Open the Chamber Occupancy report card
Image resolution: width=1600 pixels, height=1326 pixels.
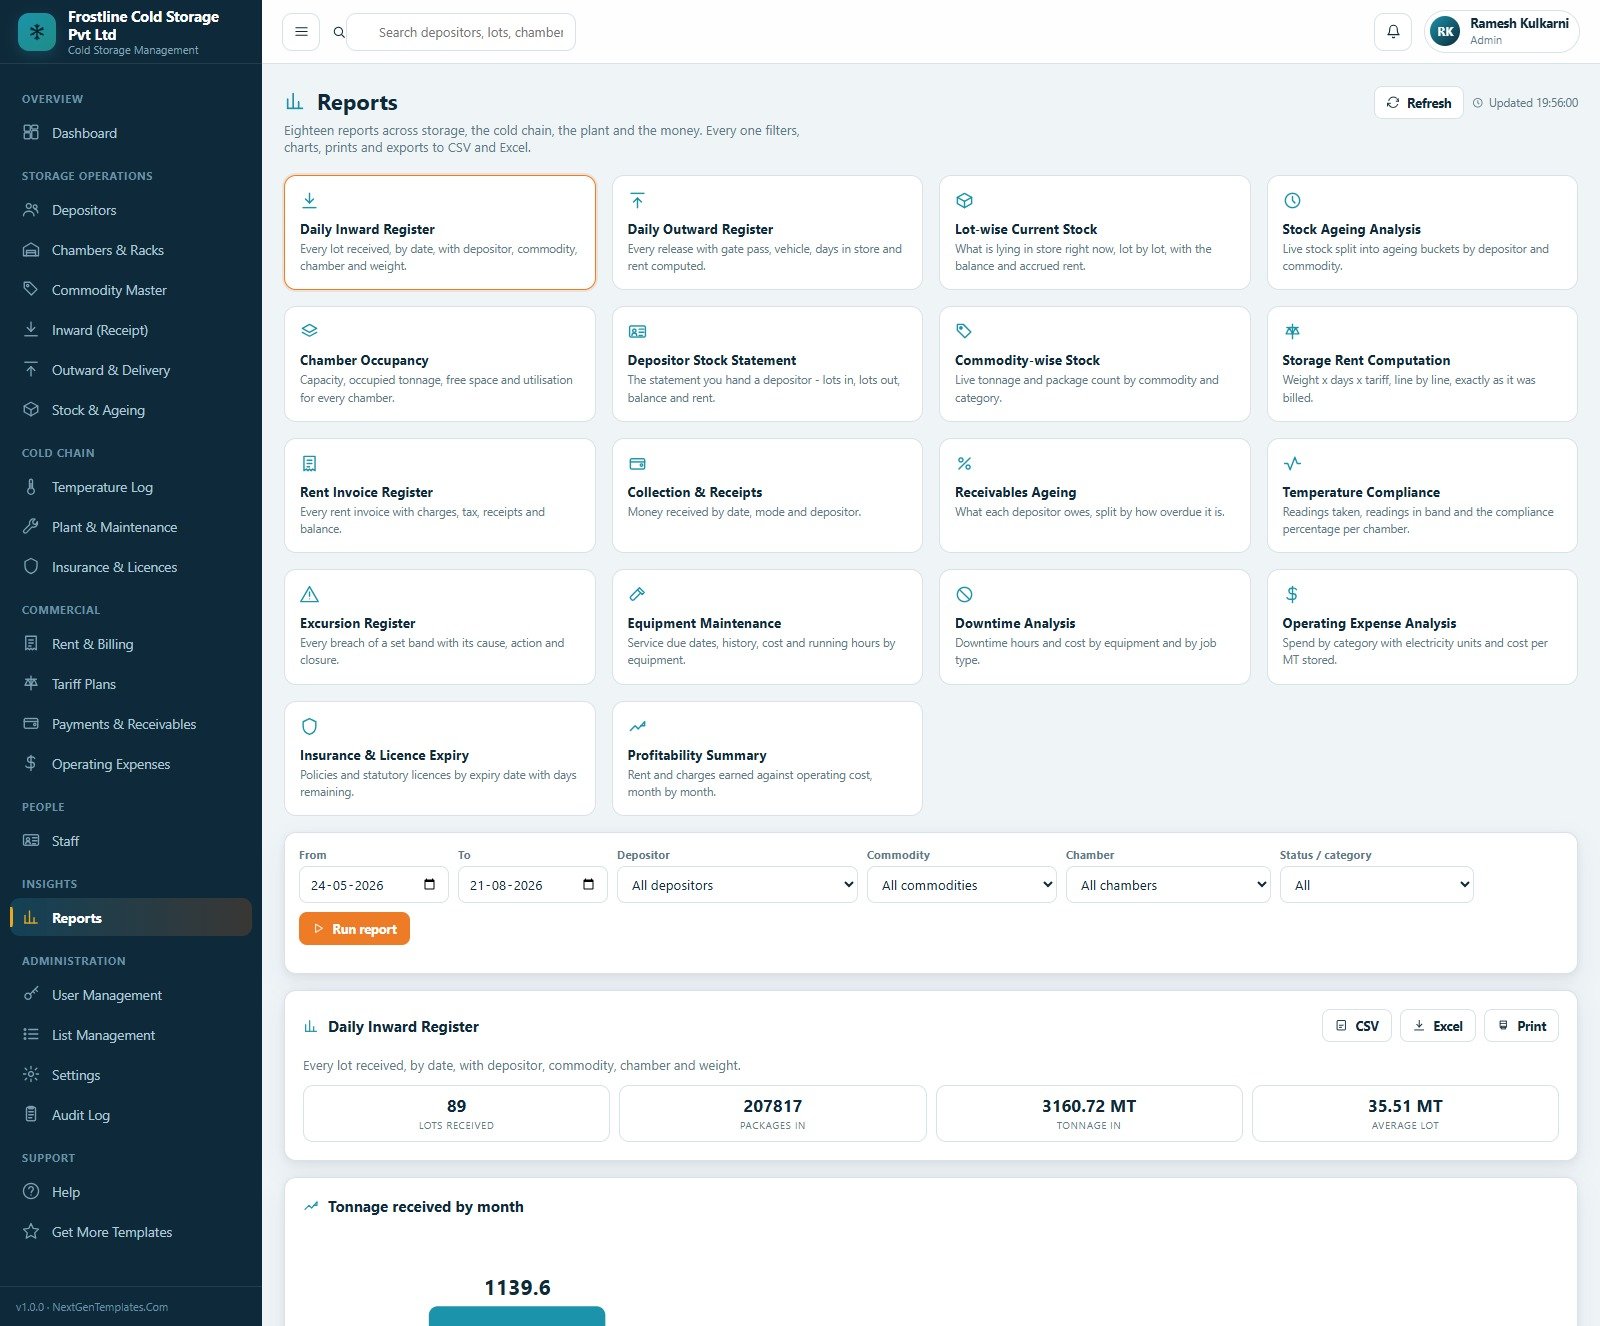440,364
